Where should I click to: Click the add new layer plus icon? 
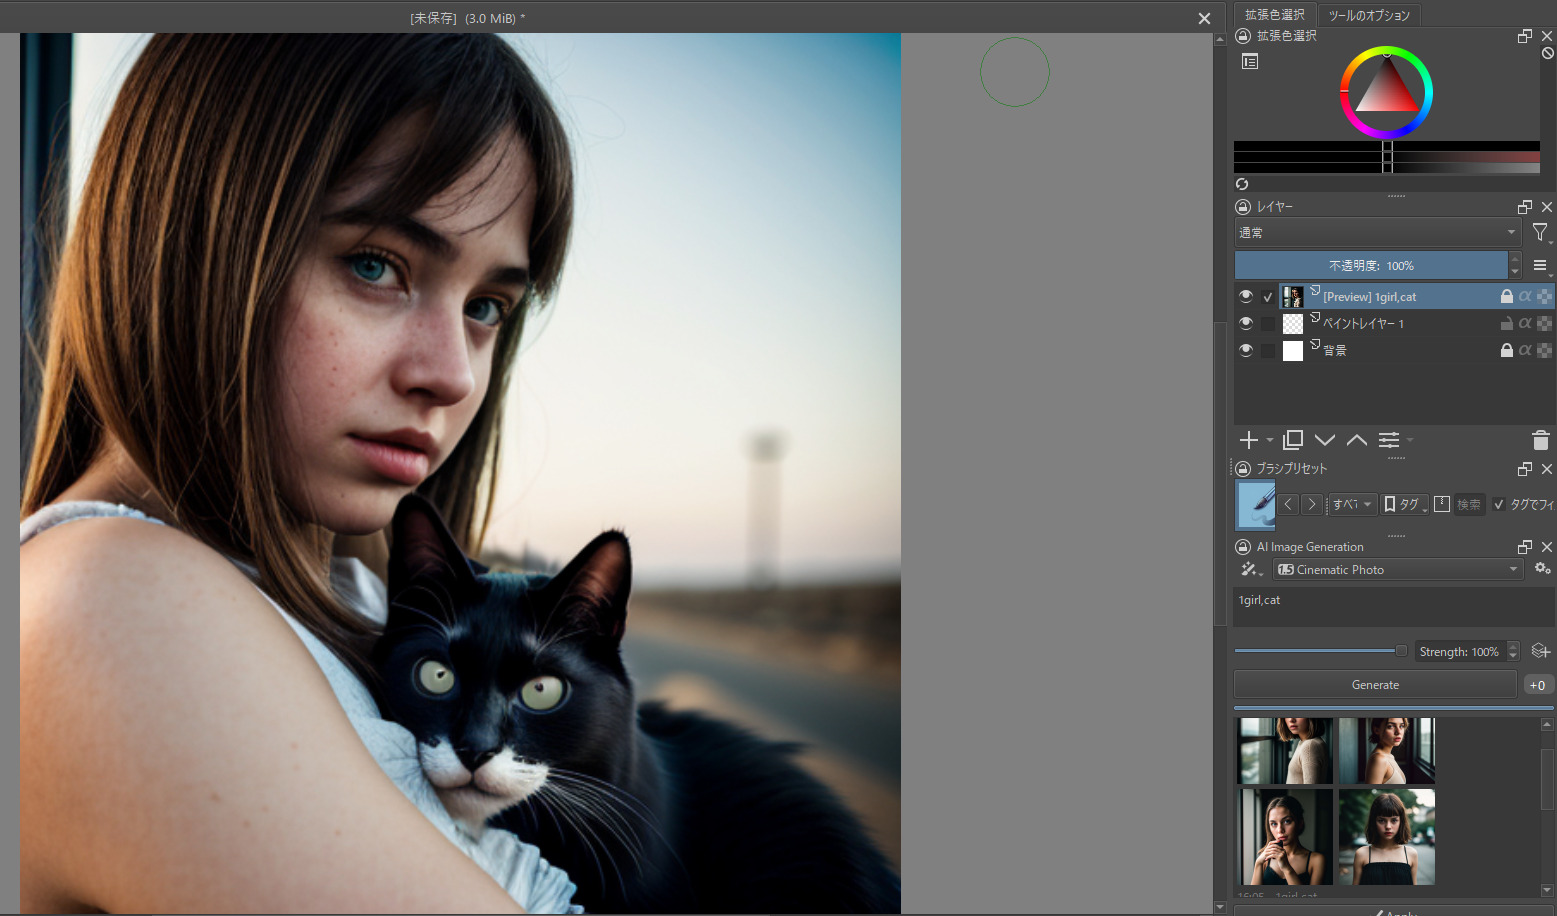[x=1248, y=440]
